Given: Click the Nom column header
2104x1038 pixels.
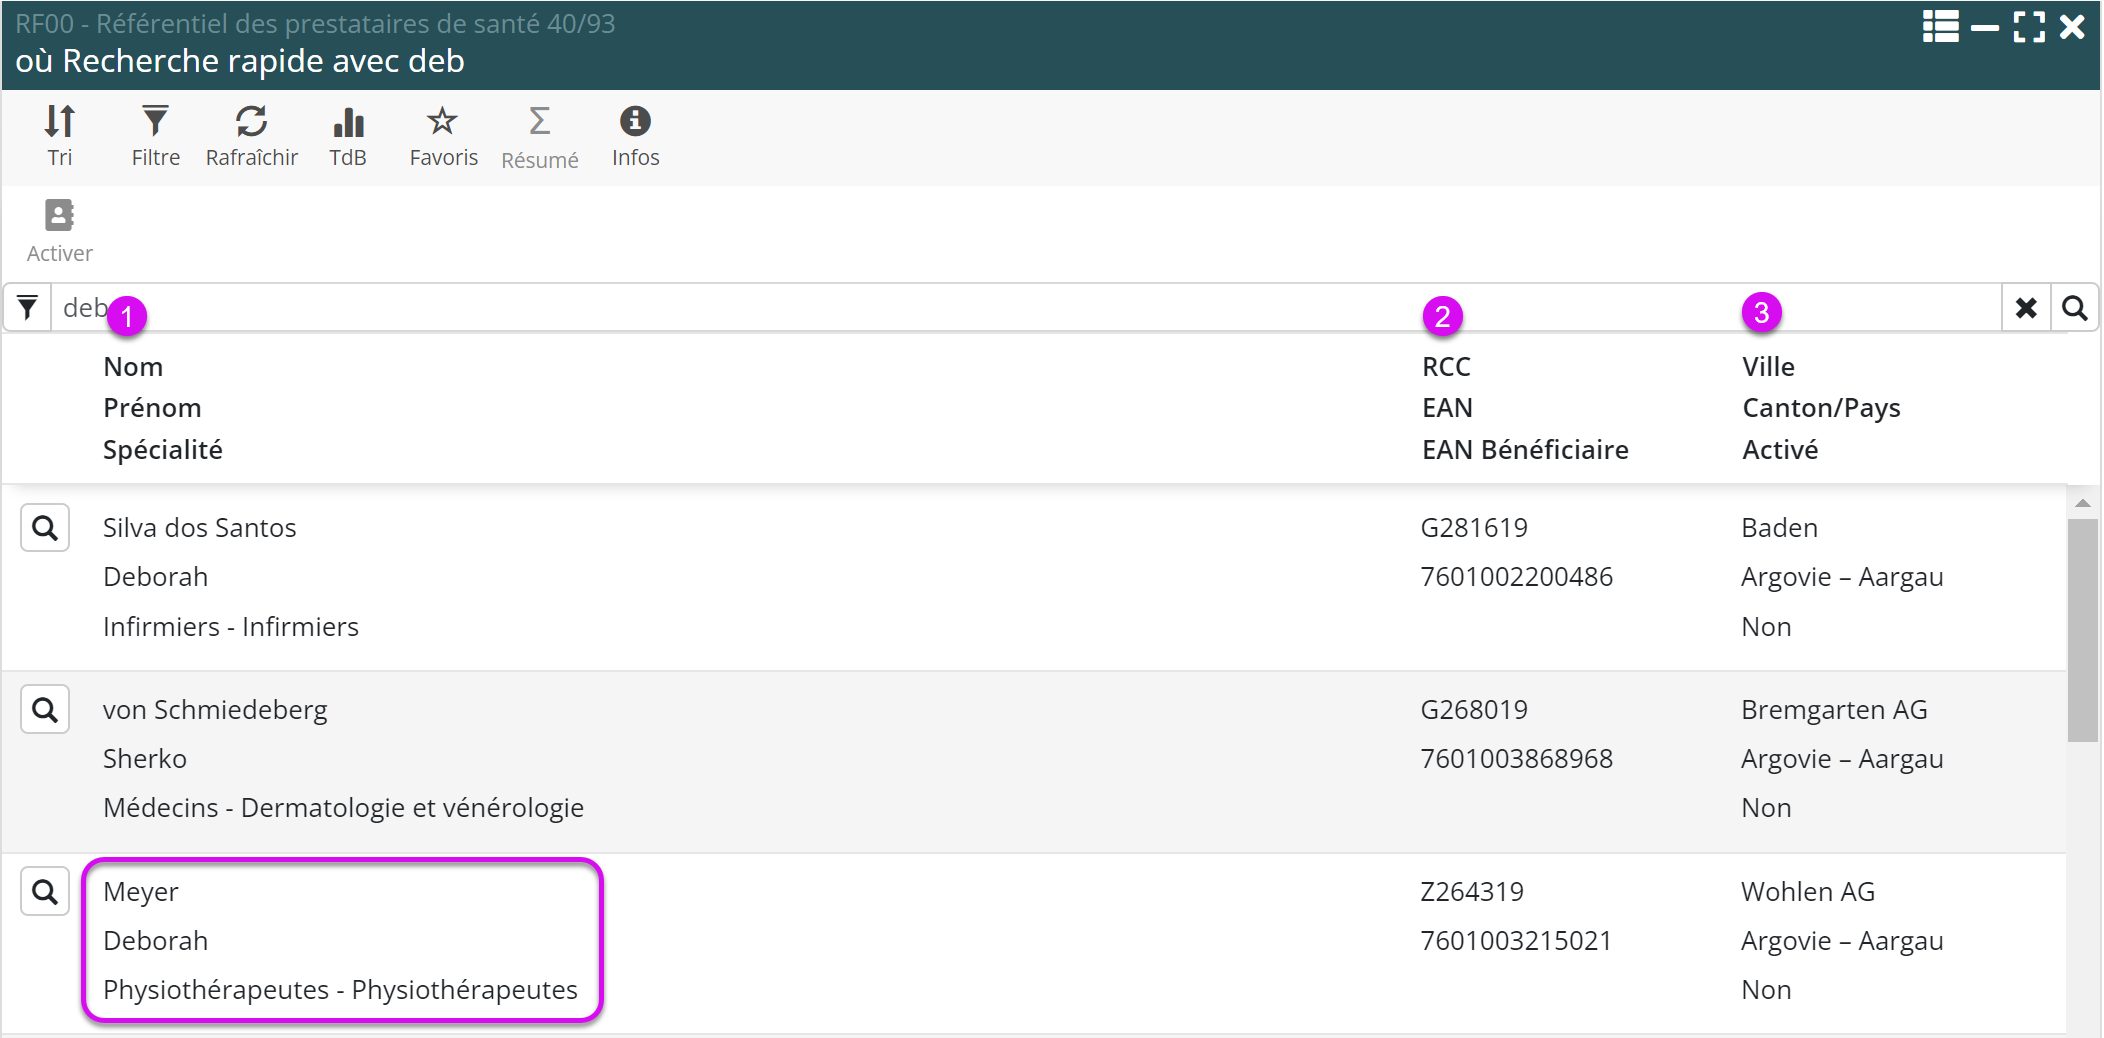Looking at the screenshot, I should [x=133, y=367].
